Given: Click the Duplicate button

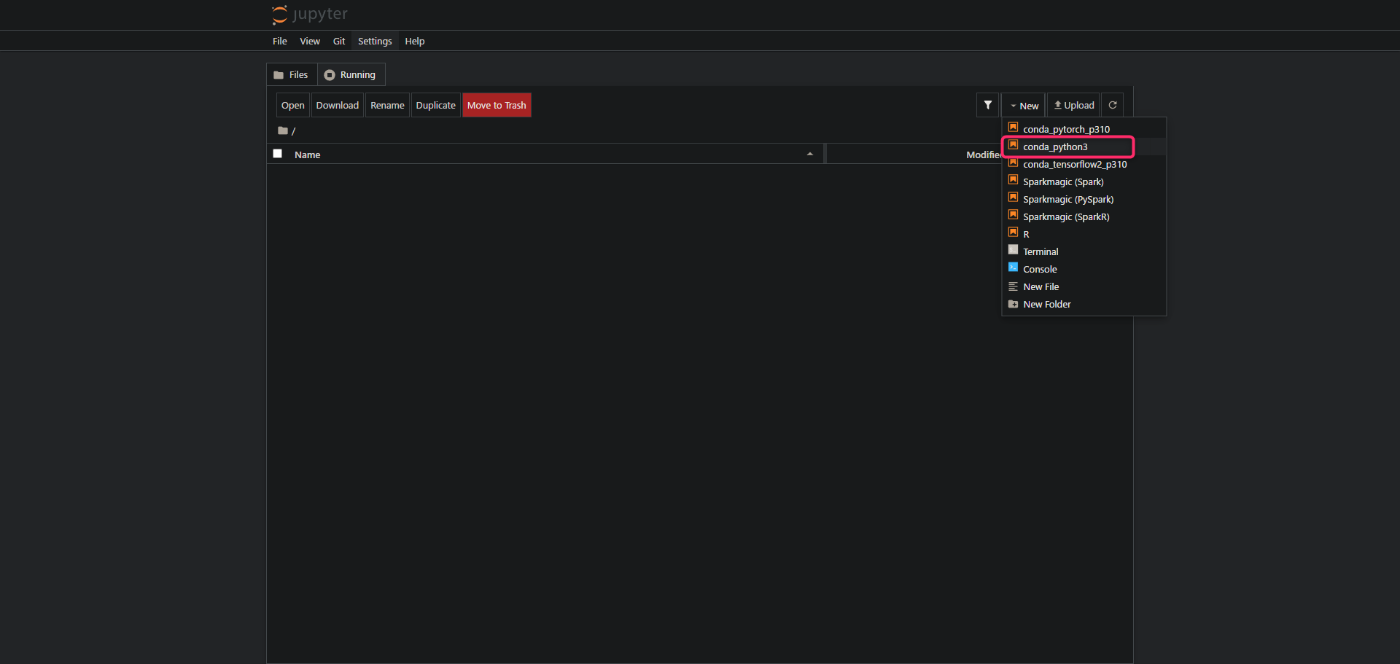Looking at the screenshot, I should click(436, 105).
